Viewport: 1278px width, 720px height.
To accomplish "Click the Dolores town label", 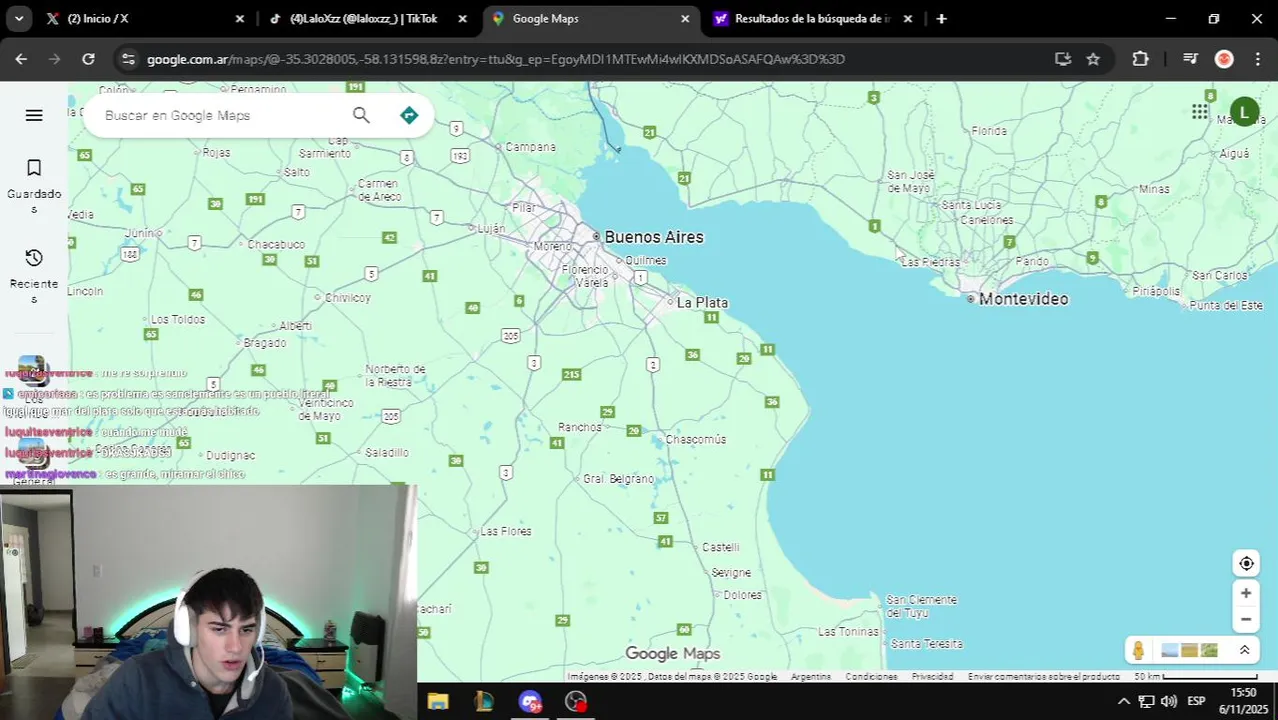I will click(x=742, y=594).
